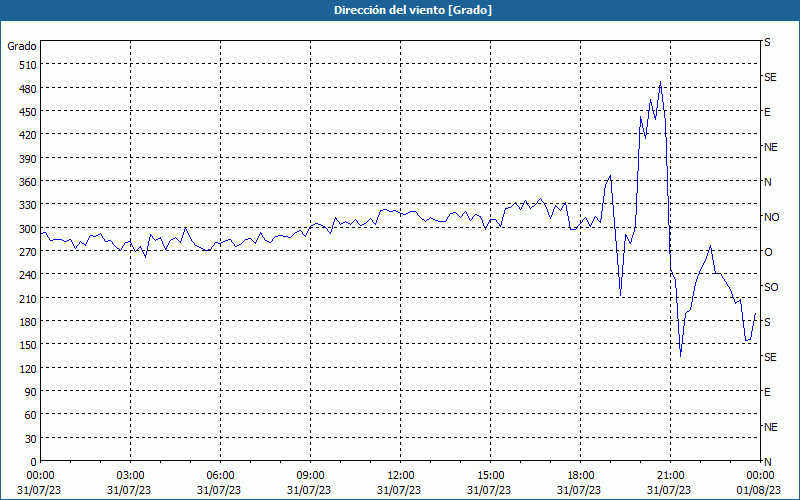Click the "NO" compass label on the right axis
The width and height of the screenshot is (800, 500).
(x=772, y=217)
